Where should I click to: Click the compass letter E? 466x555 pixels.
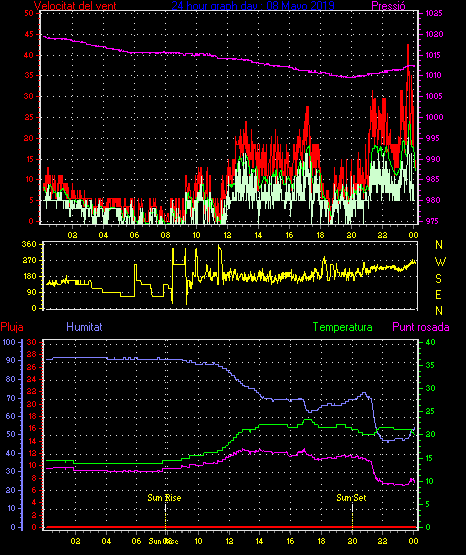point(438,295)
